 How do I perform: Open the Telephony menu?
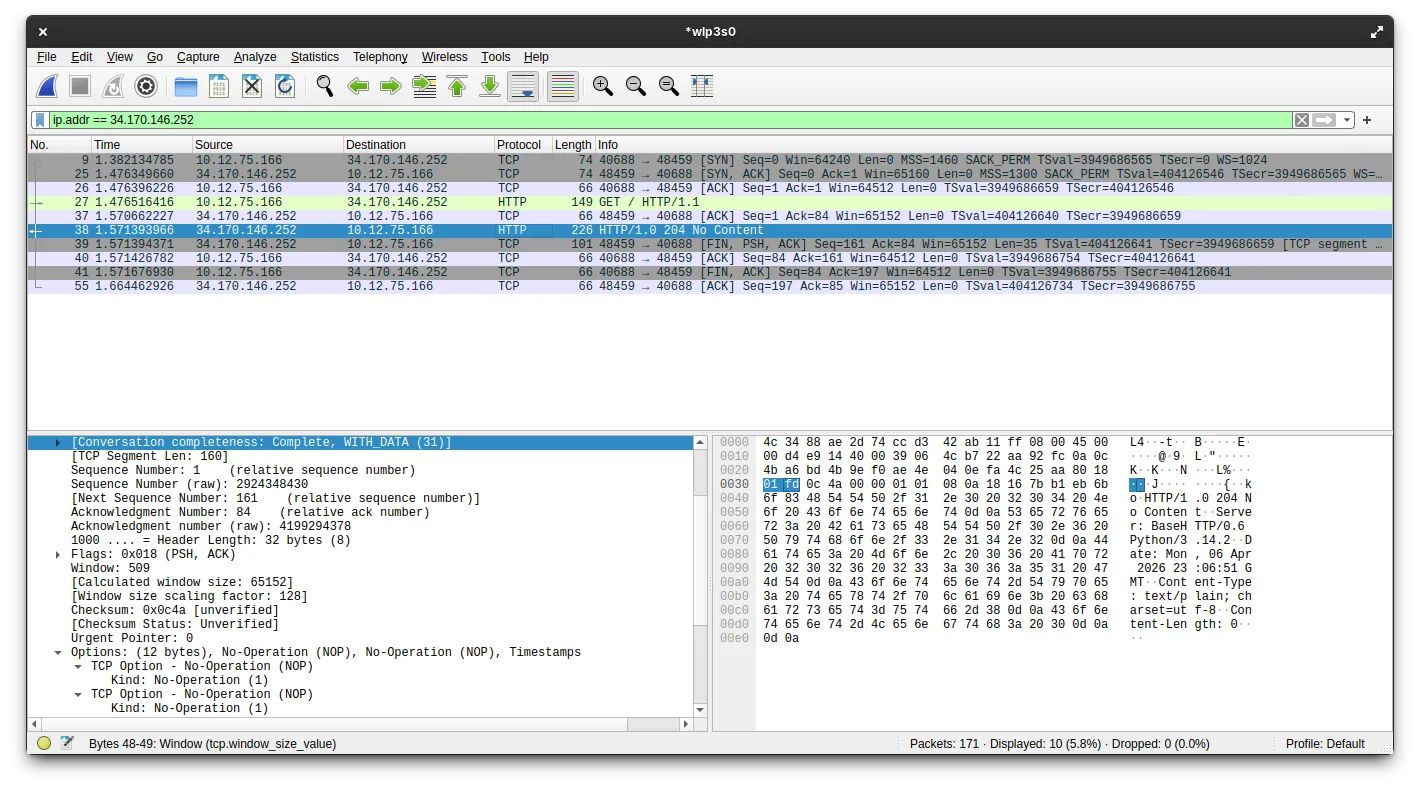[380, 57]
